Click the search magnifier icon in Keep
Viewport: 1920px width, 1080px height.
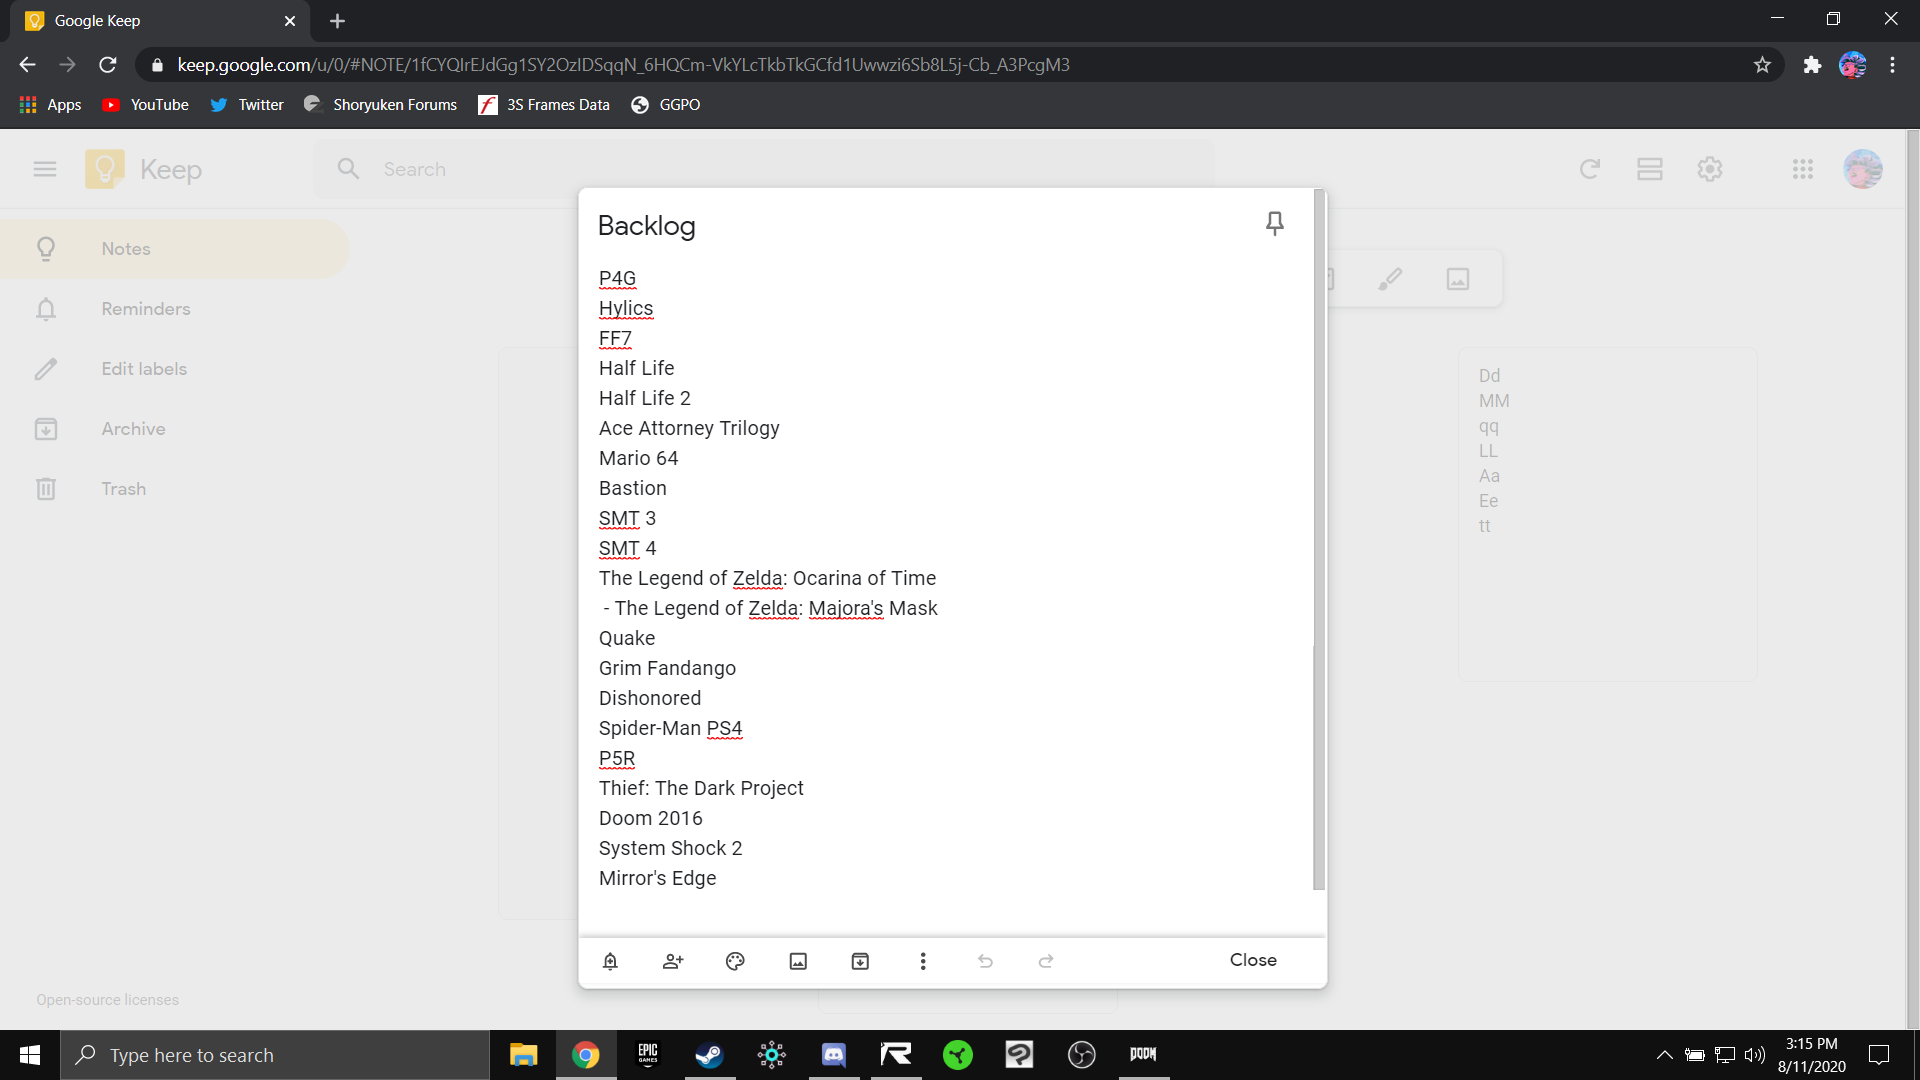click(348, 169)
